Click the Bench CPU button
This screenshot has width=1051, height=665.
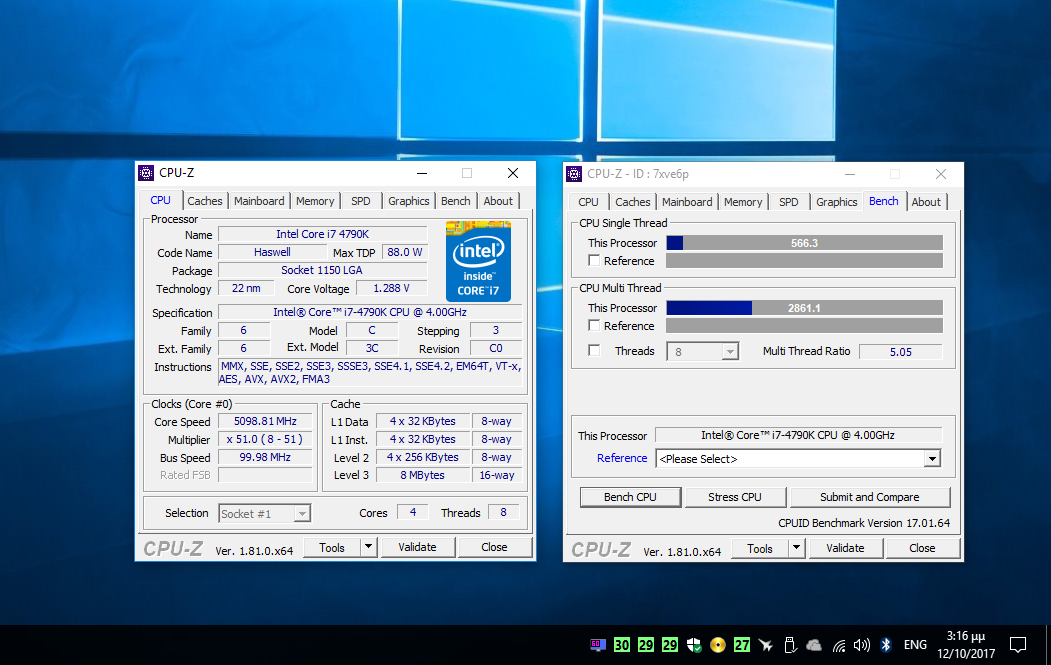tap(630, 497)
